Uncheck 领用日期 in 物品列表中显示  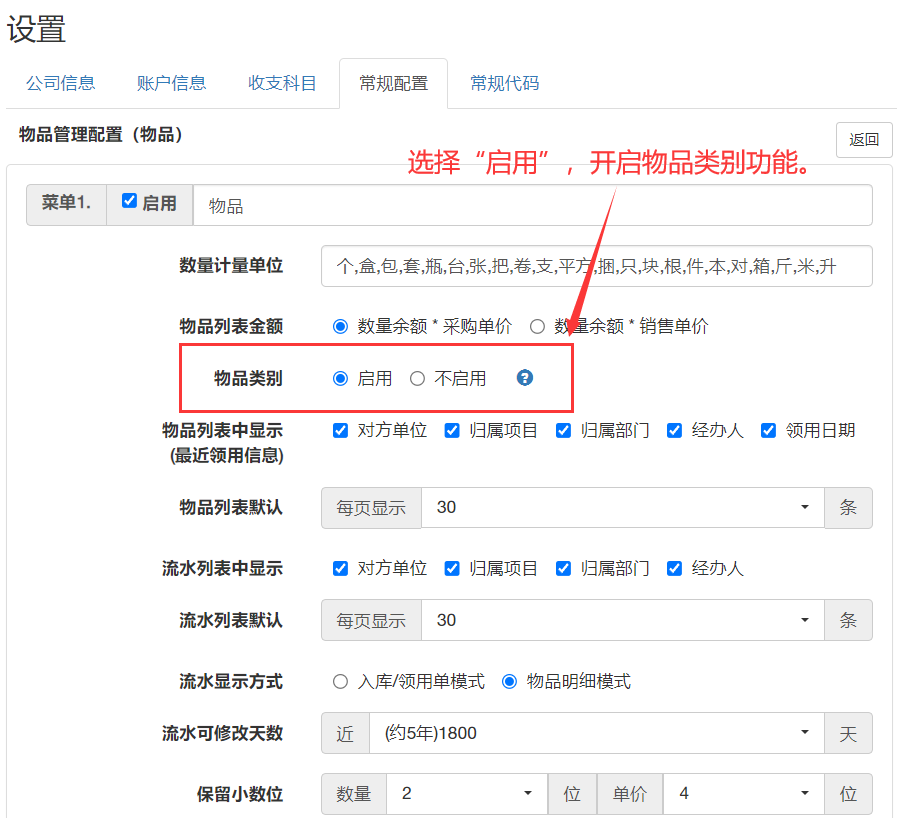click(x=768, y=430)
